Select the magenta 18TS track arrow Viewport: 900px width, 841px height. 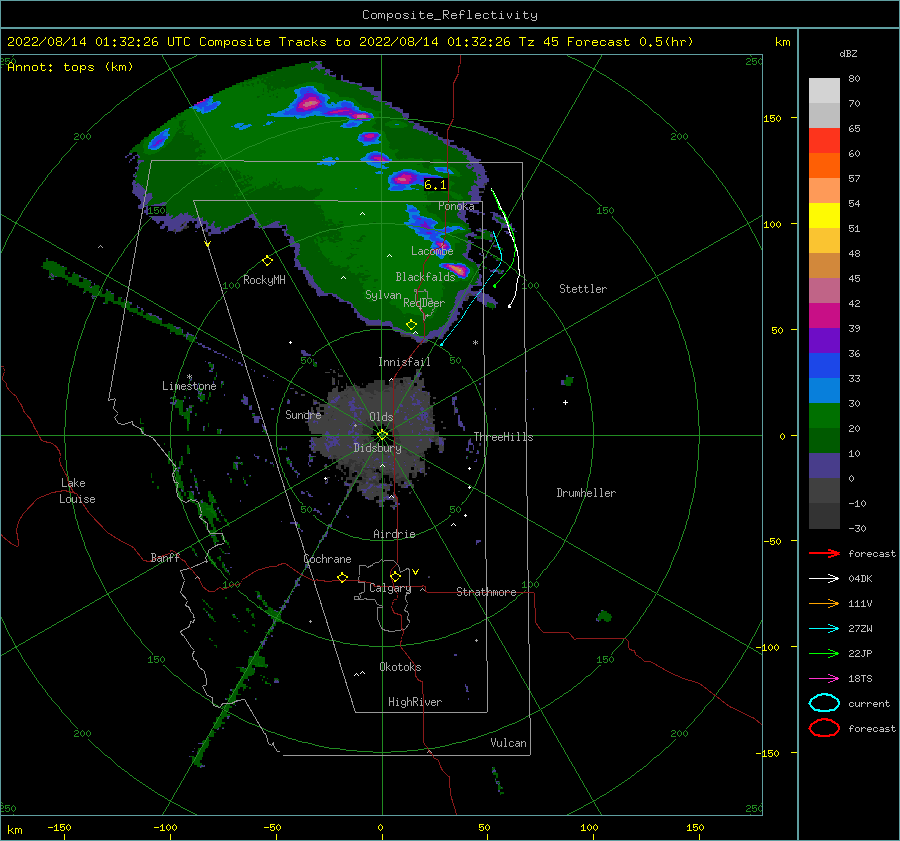click(824, 679)
